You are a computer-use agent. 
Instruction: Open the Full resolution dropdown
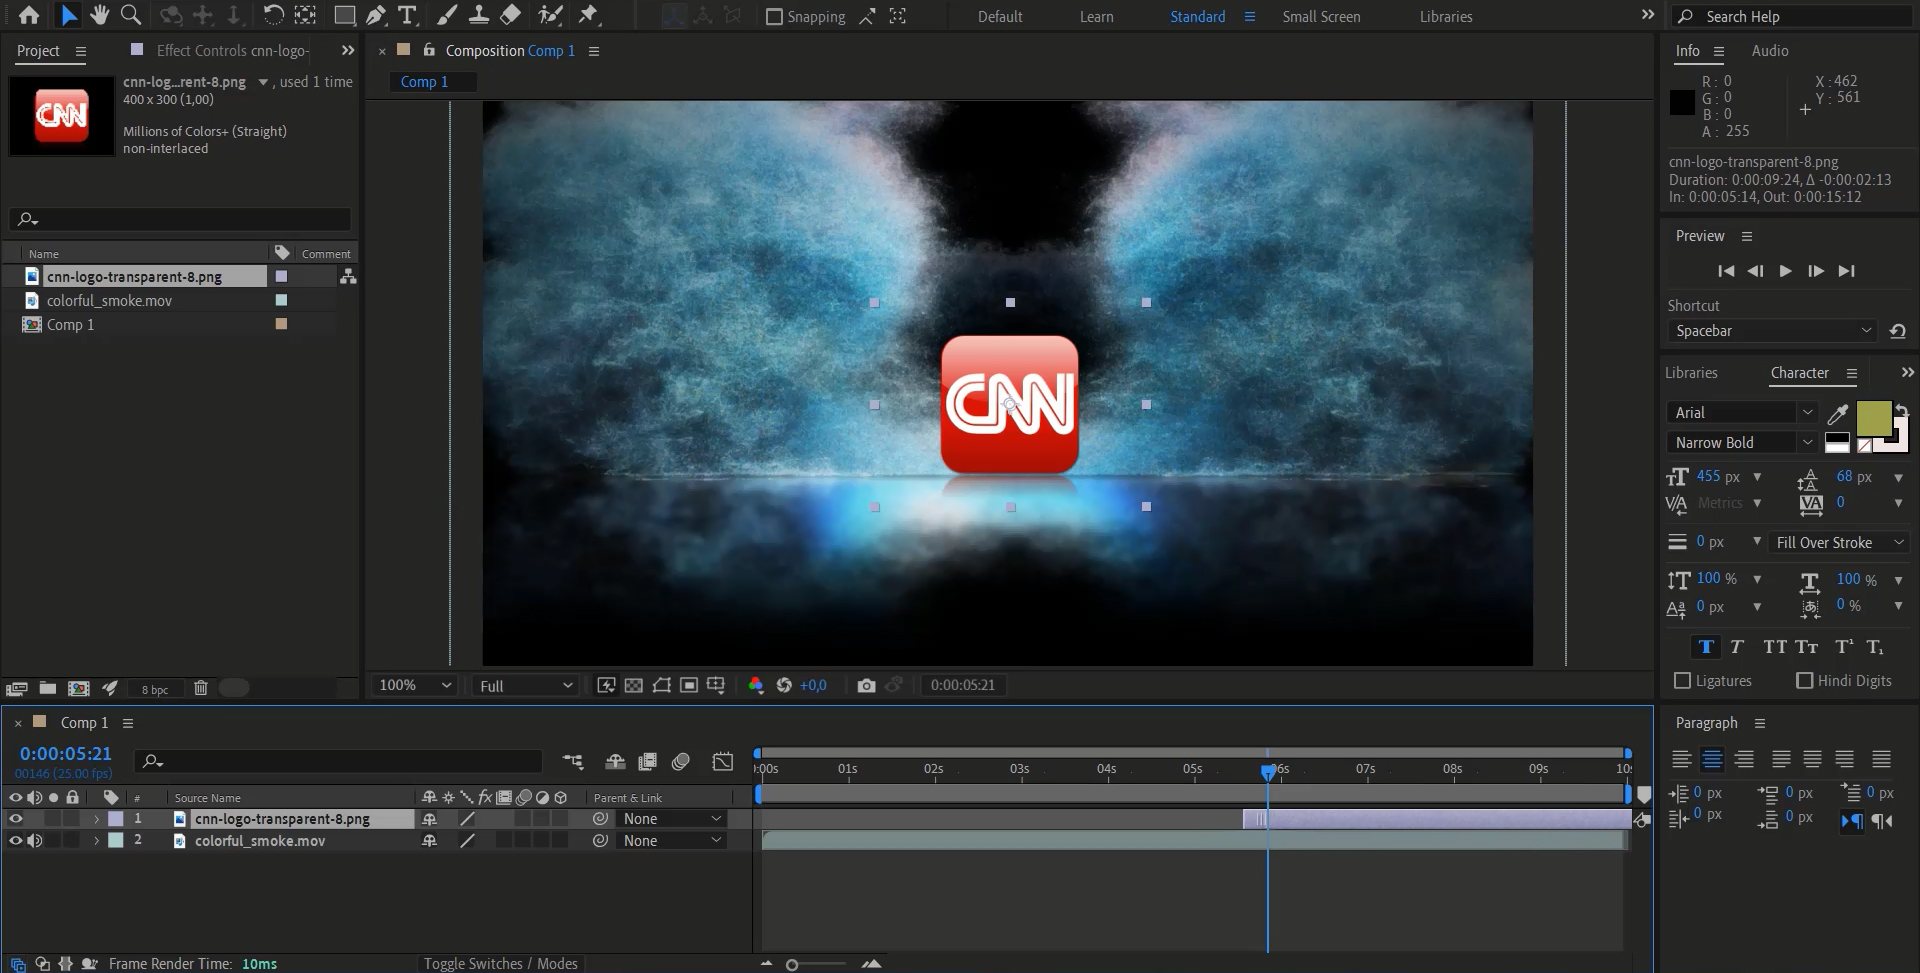pos(526,685)
